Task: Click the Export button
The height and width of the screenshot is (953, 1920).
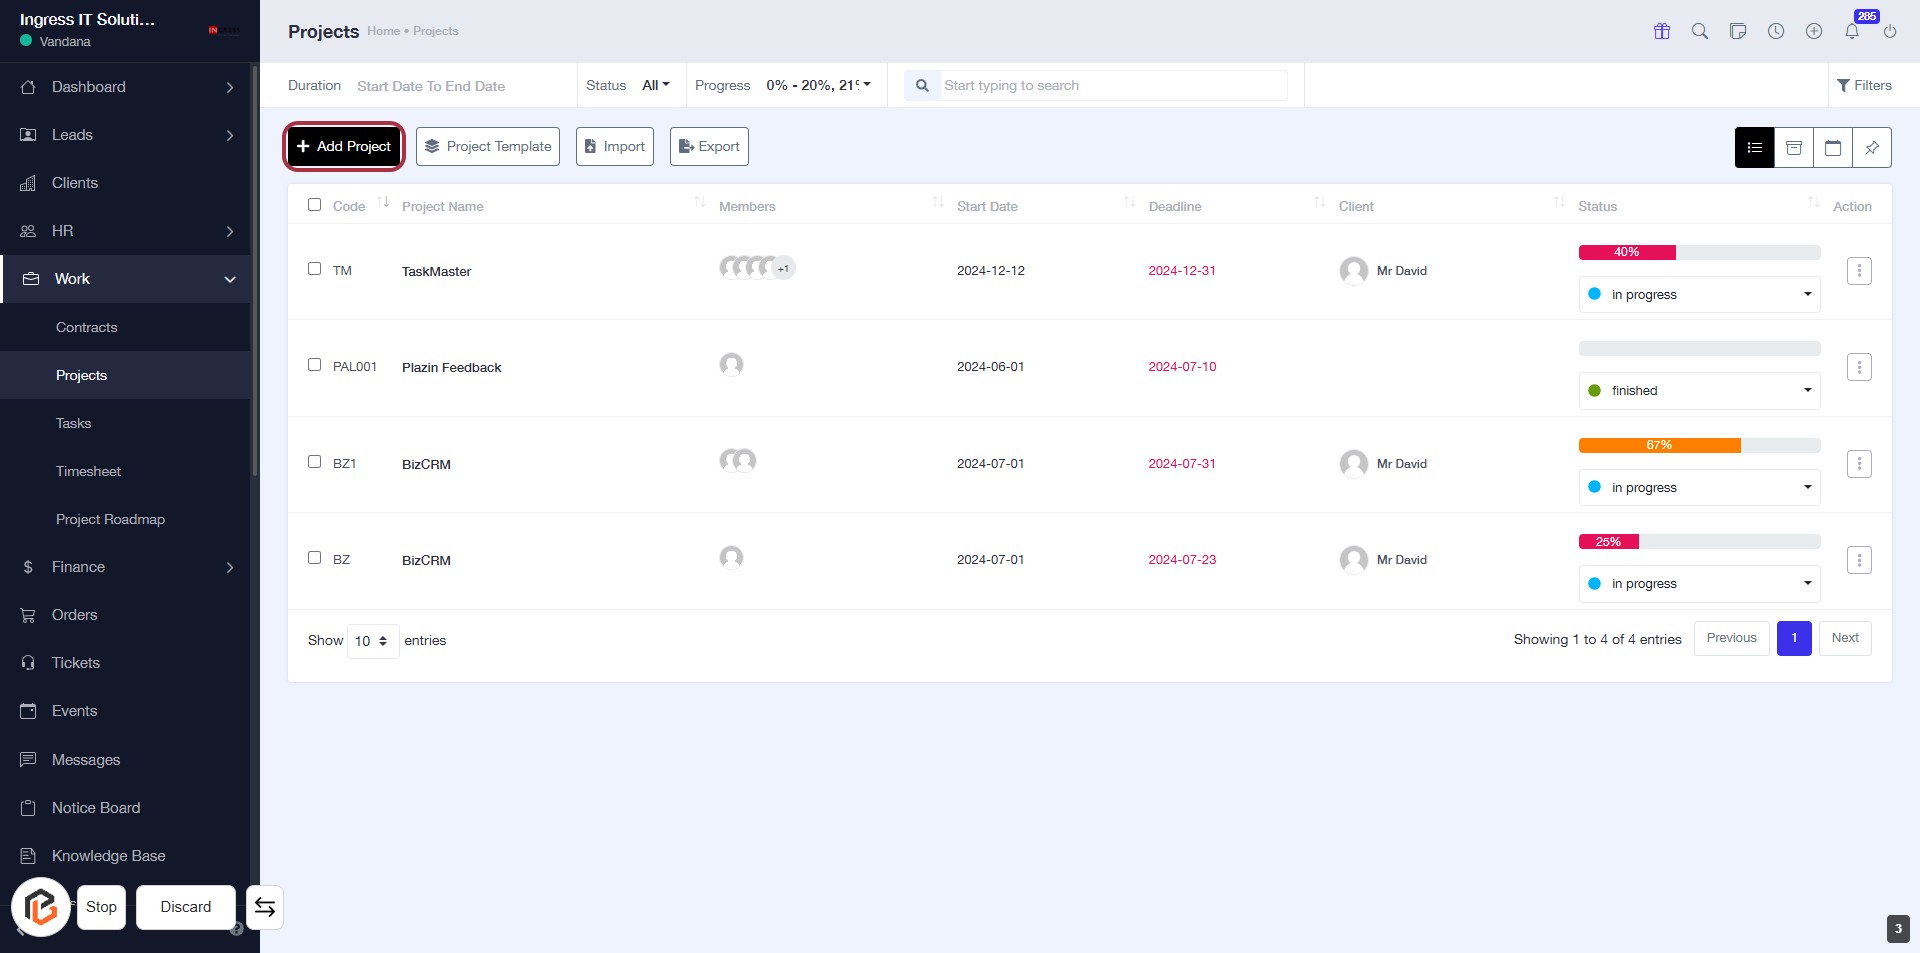Action: point(709,147)
